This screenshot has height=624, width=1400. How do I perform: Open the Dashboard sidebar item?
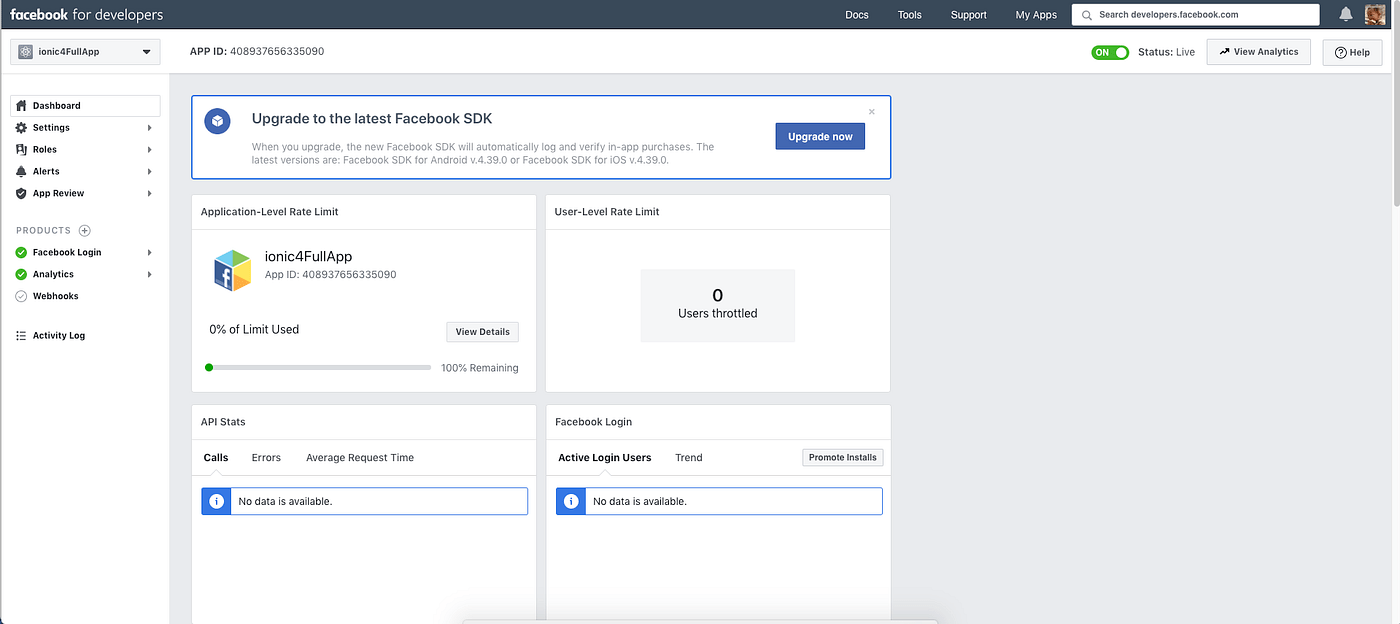point(85,105)
